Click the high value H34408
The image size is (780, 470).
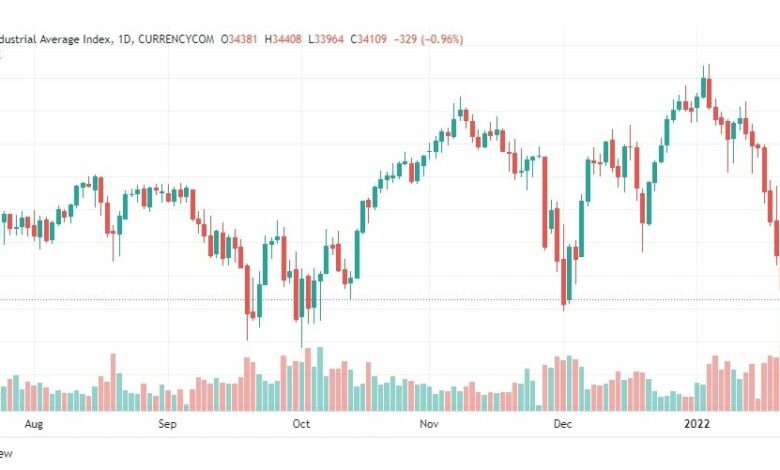click(x=283, y=39)
